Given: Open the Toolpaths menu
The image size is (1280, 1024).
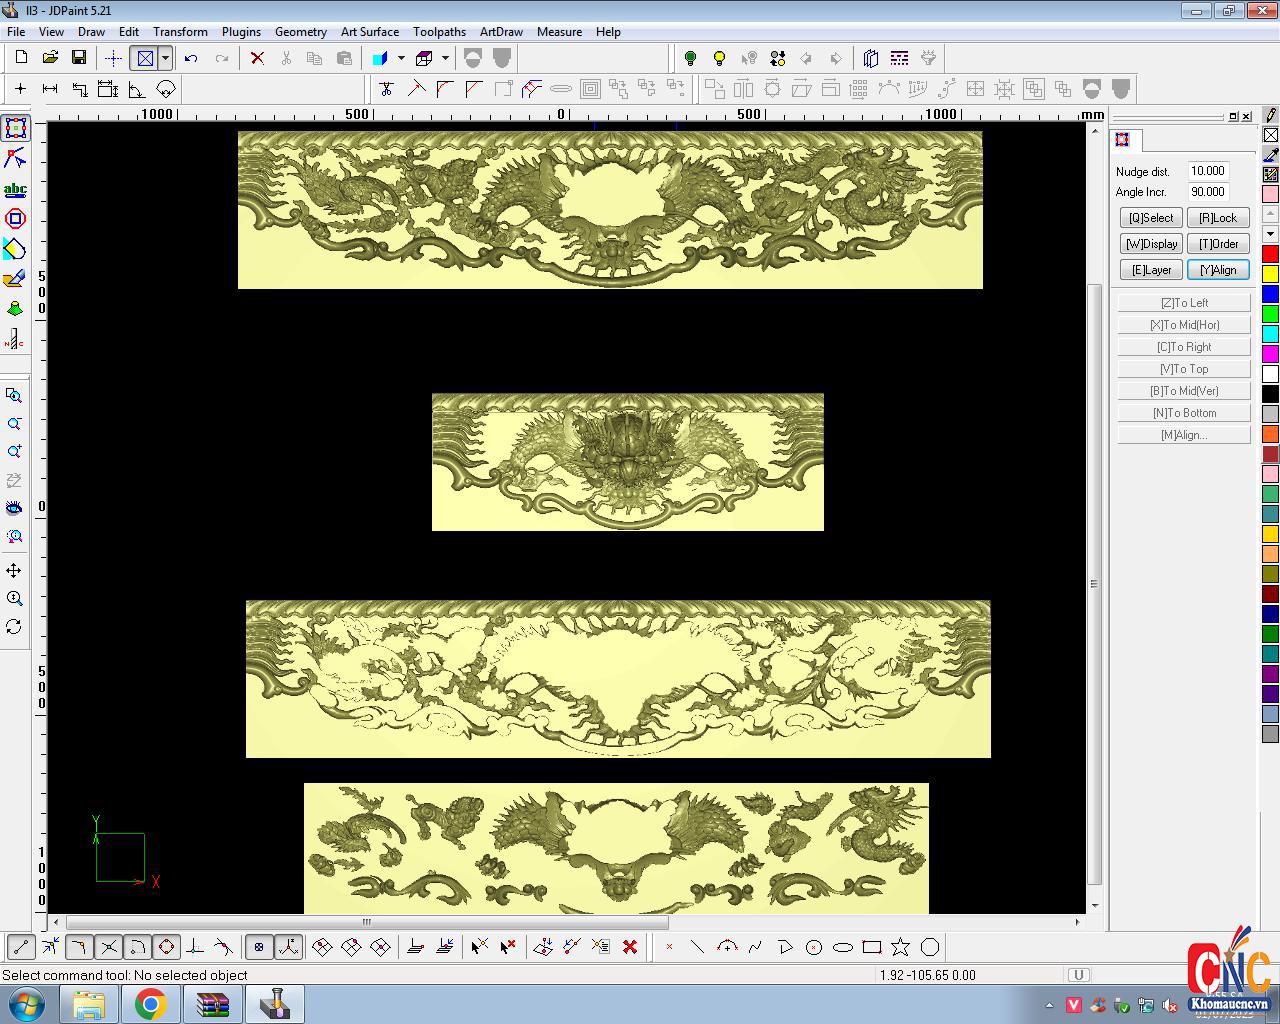Looking at the screenshot, I should [439, 31].
